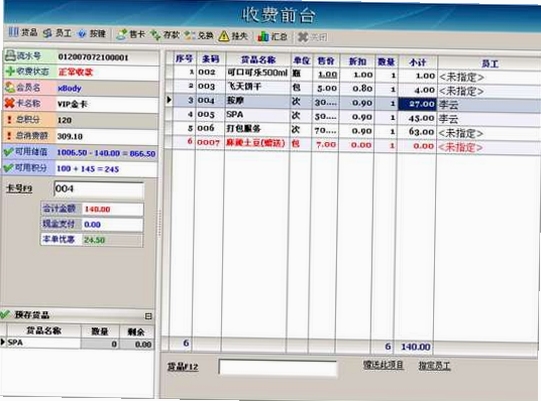Click the 卡号F9 label link
Viewport: 541px width, 401px height.
19,188
